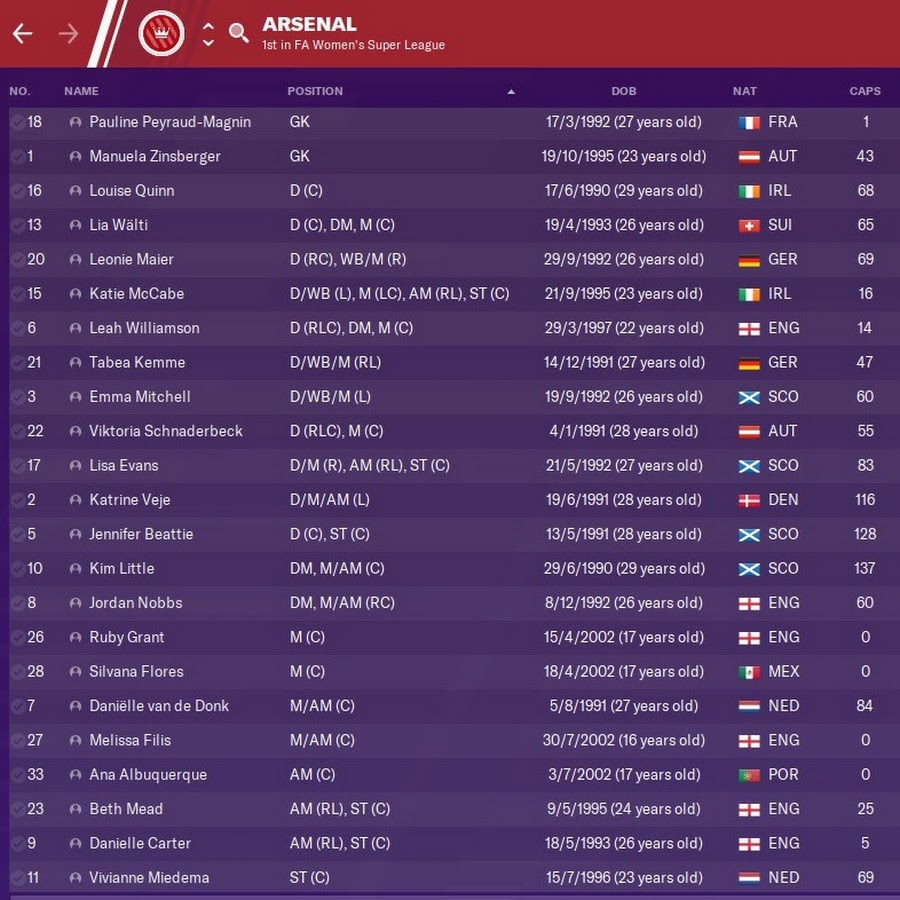The width and height of the screenshot is (900, 900).
Task: Sort squad by CAPS column header
Action: pyautogui.click(x=864, y=91)
